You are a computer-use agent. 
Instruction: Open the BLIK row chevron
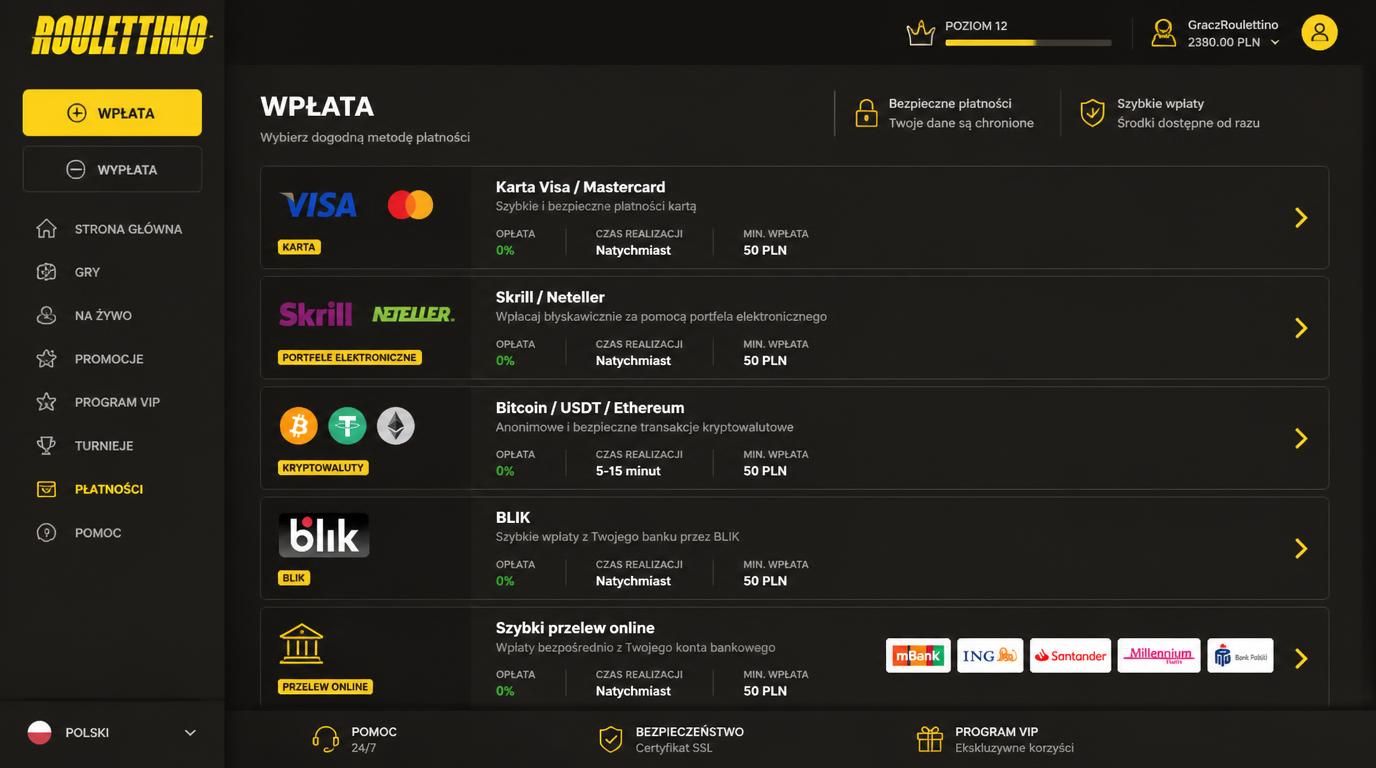coord(1301,548)
